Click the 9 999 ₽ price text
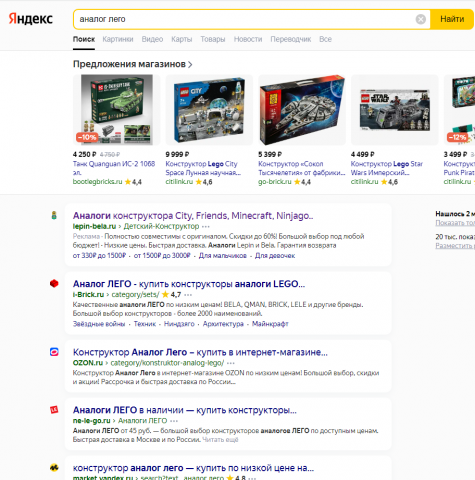Viewport: 475px width, 480px height. (x=177, y=154)
